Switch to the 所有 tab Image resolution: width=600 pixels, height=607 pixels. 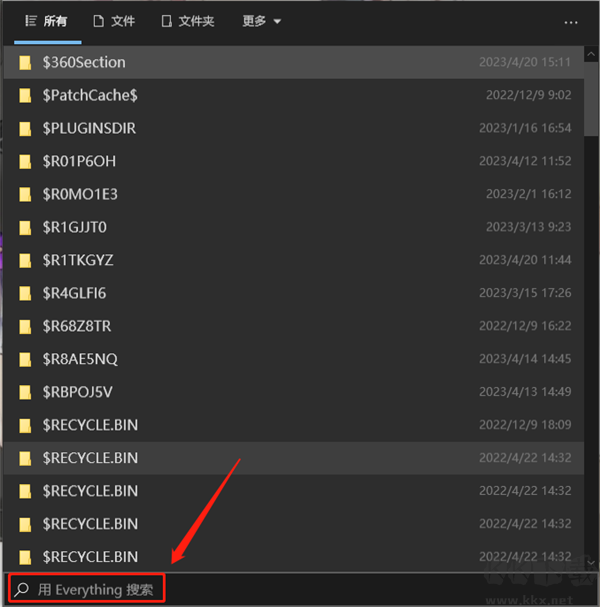tap(46, 21)
